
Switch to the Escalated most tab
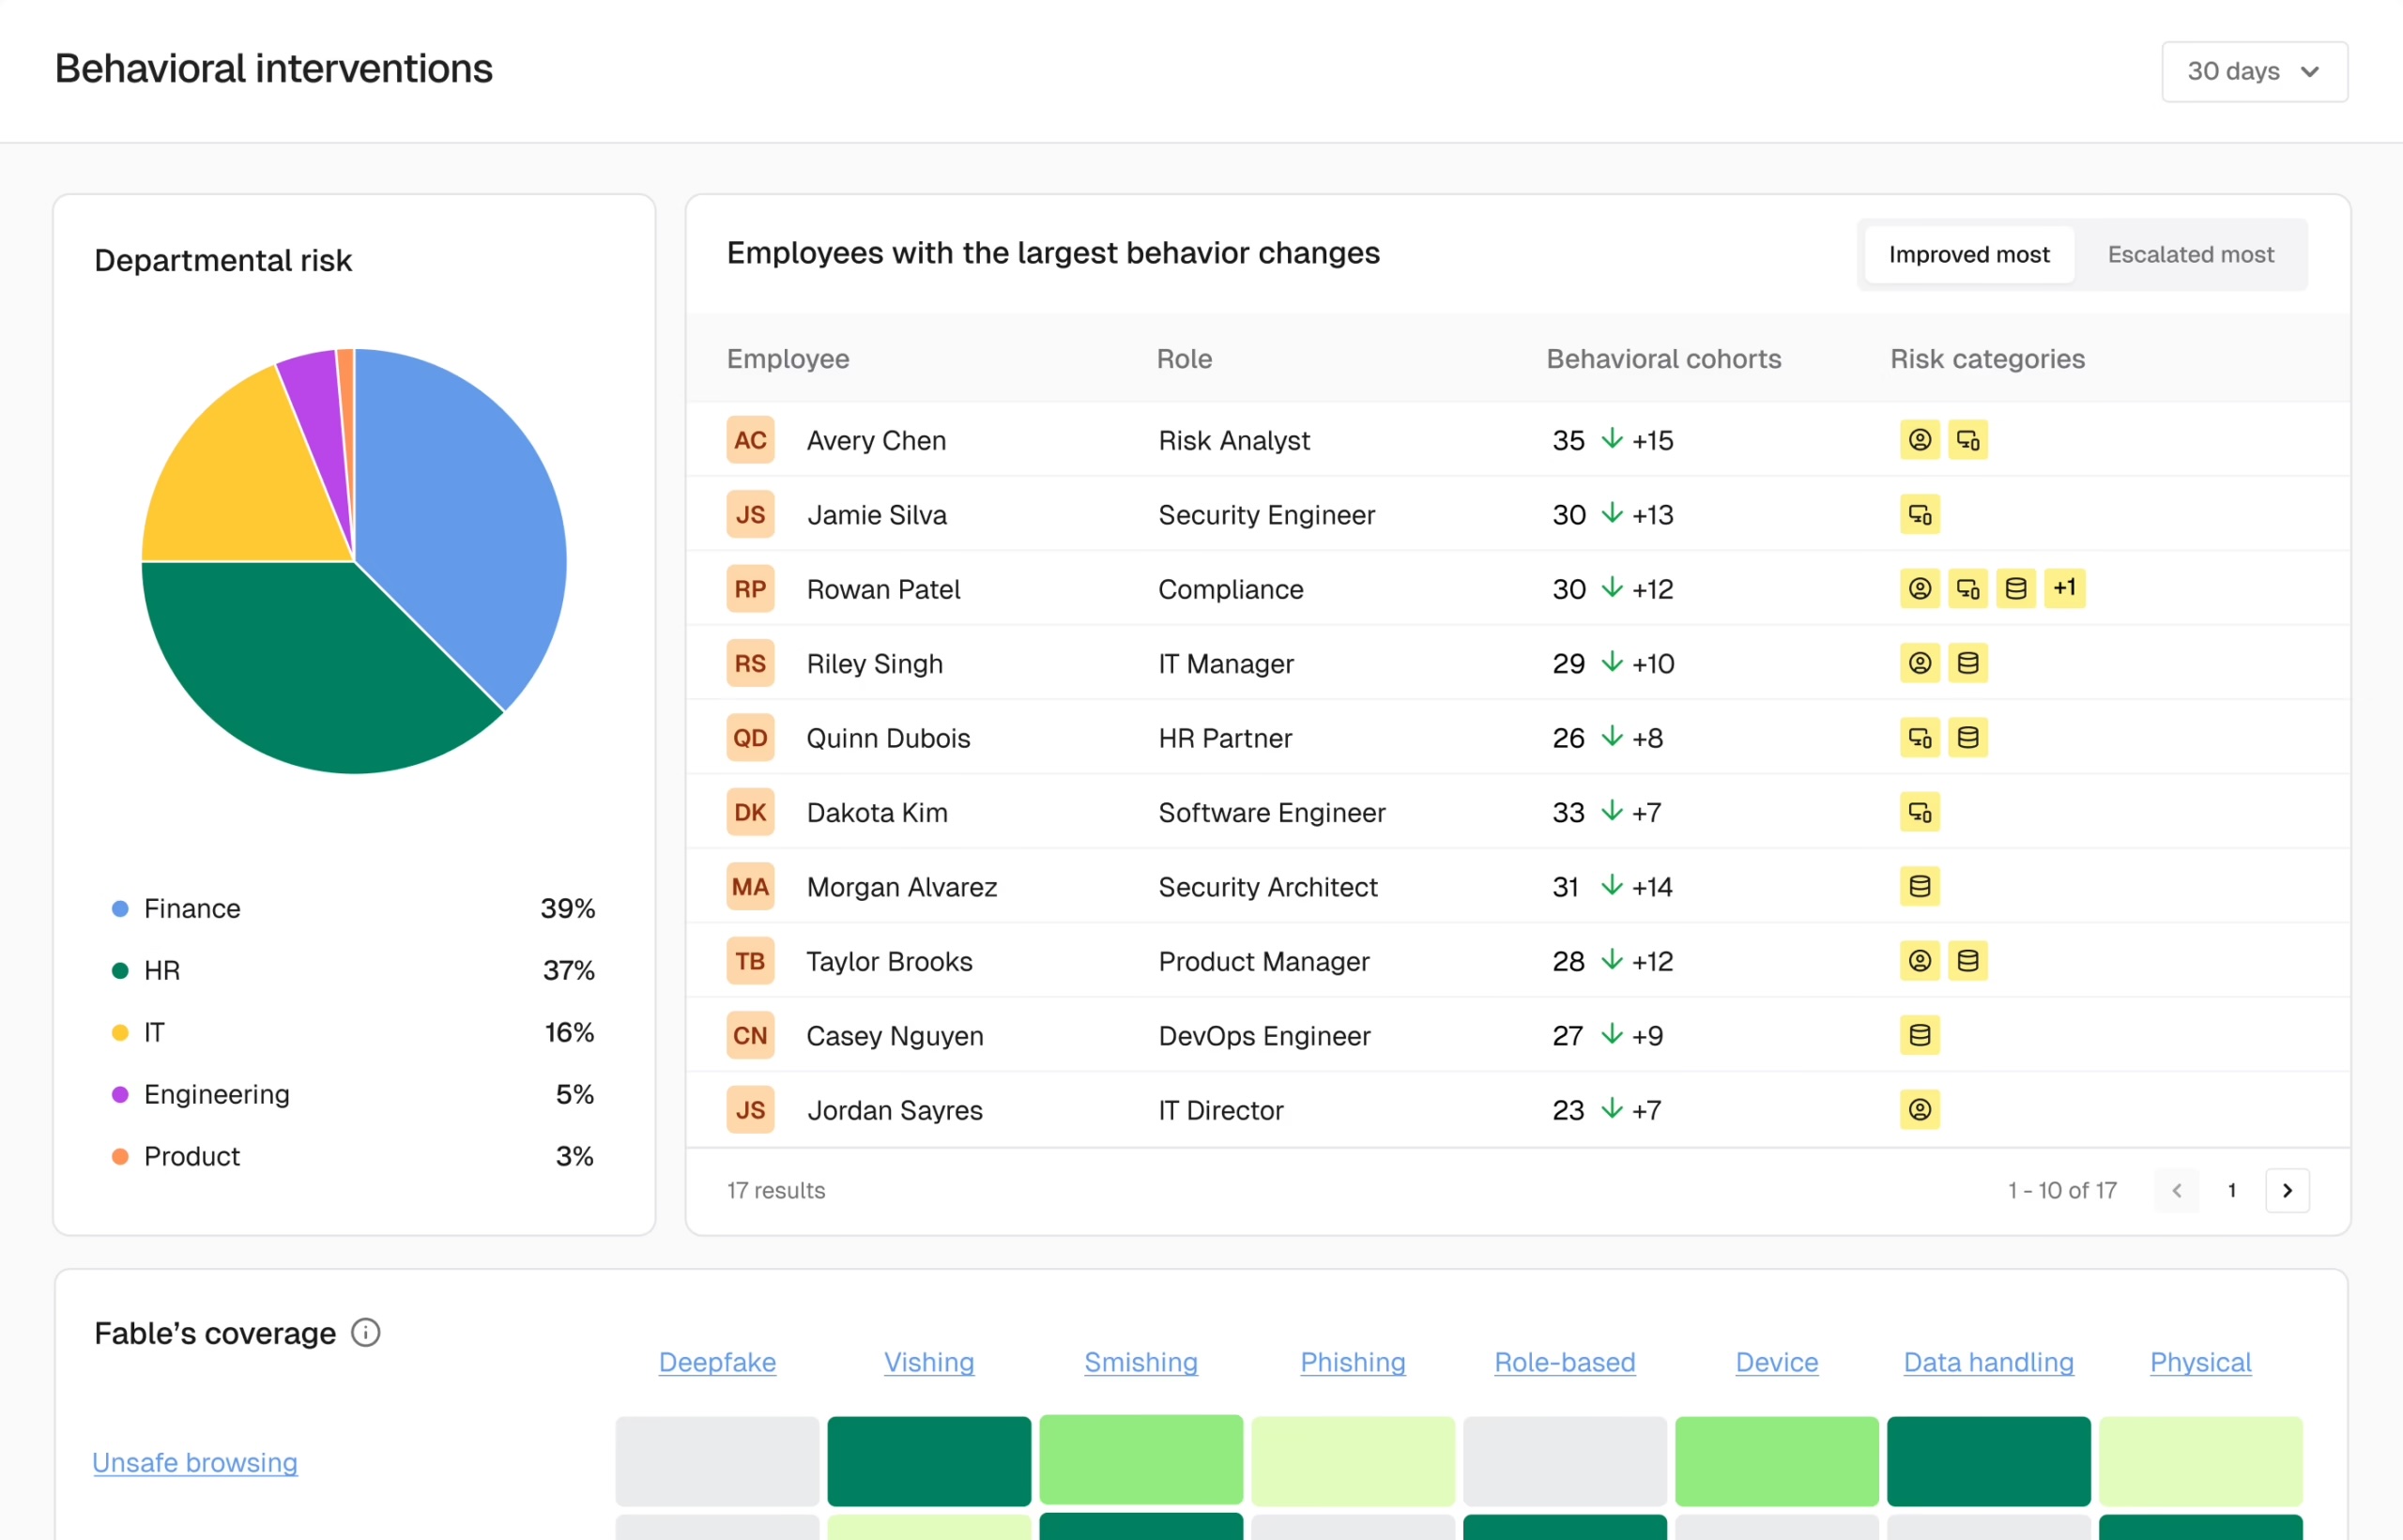click(x=2190, y=254)
